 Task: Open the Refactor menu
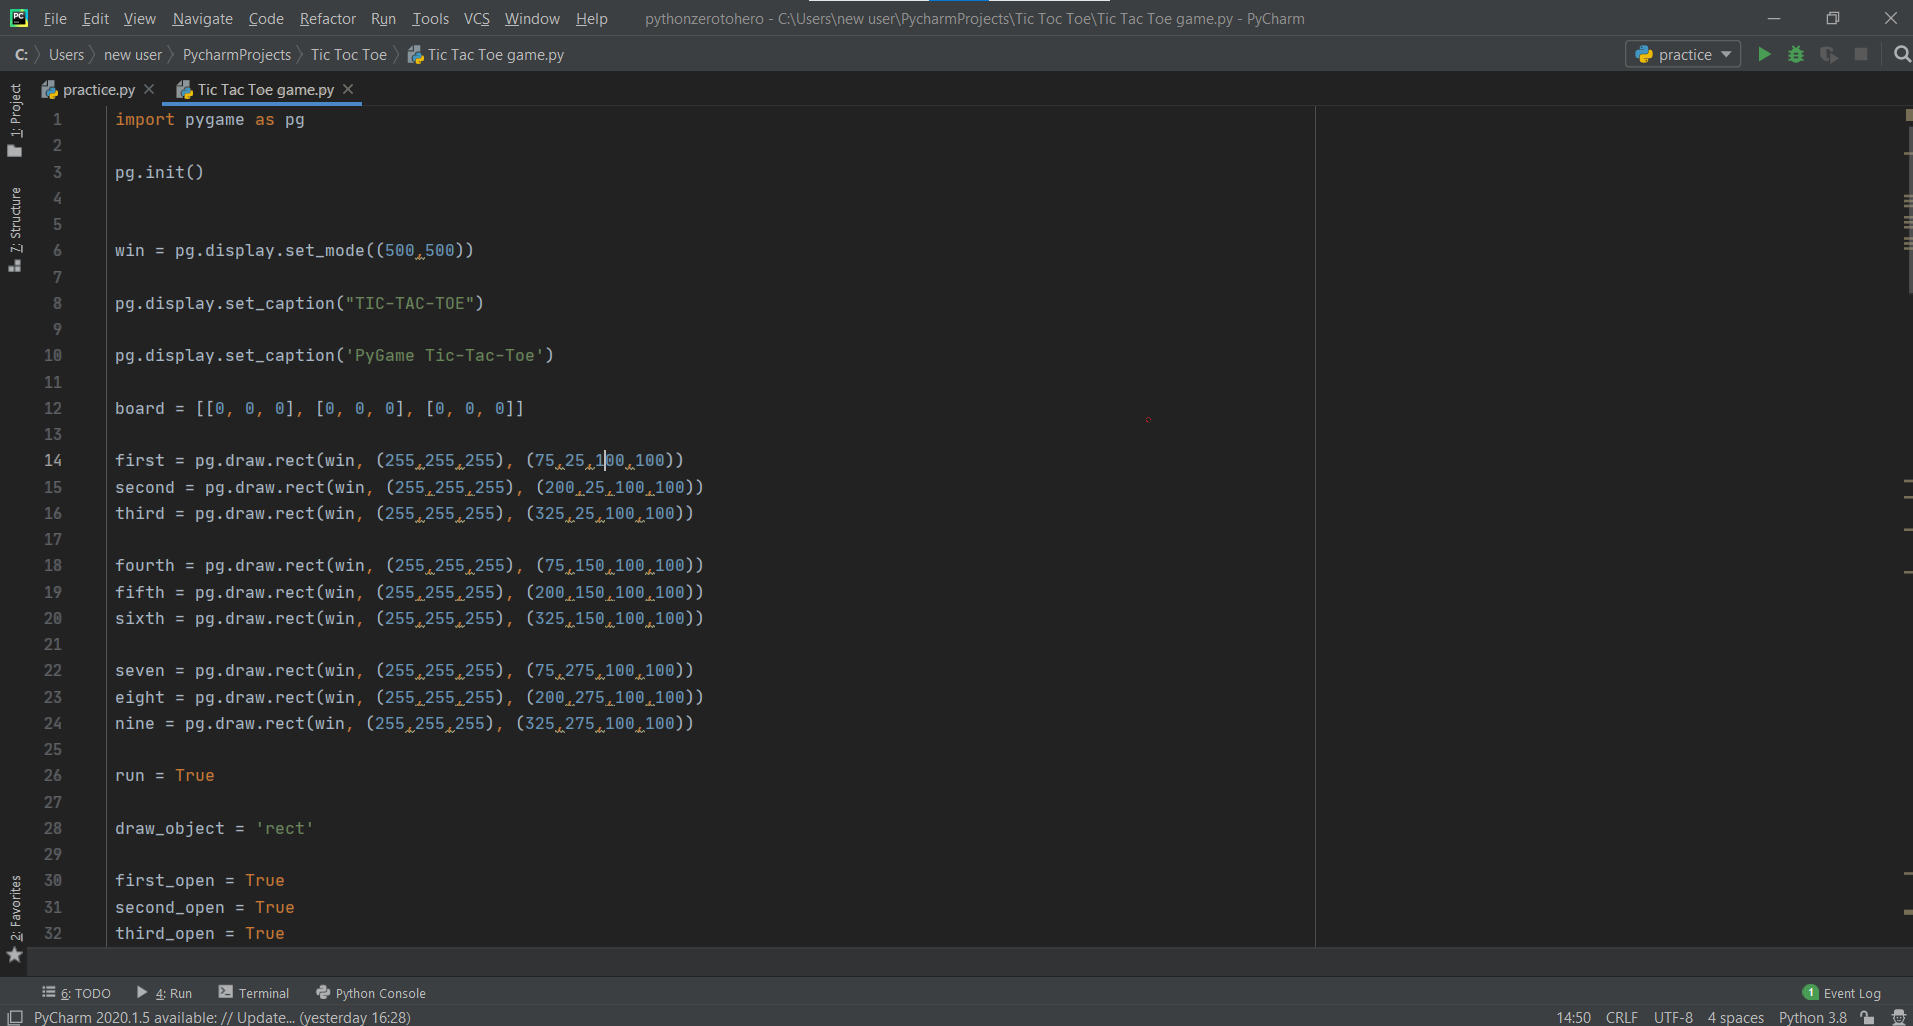(x=327, y=18)
